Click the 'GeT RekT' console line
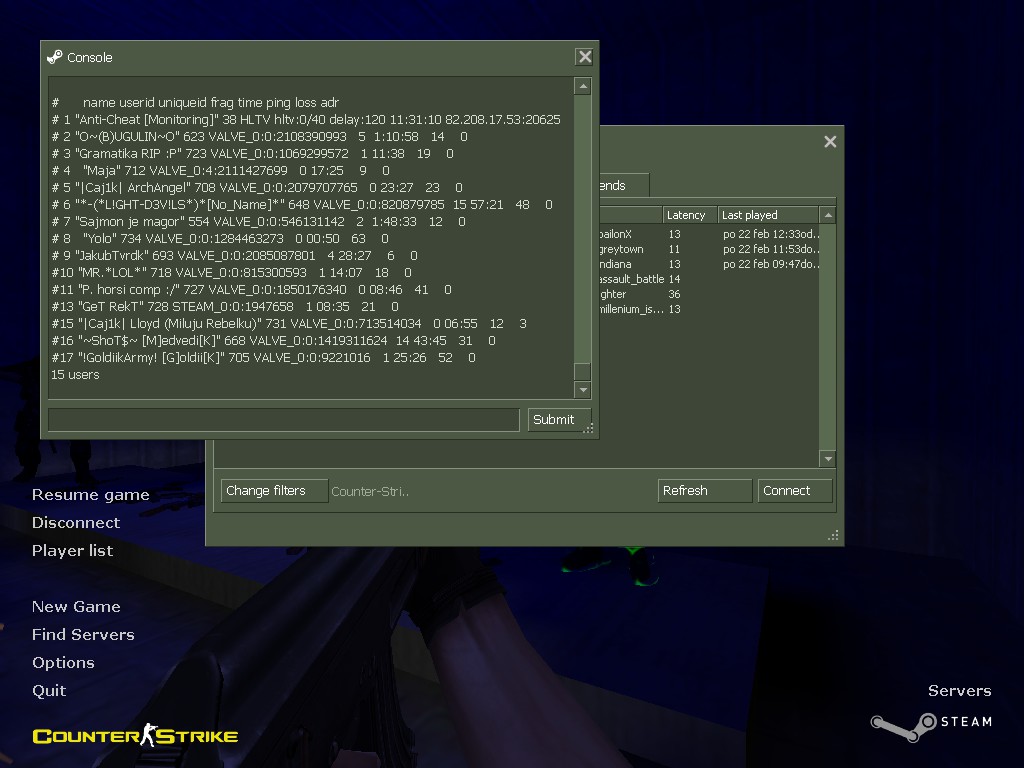1024x768 pixels. [225, 306]
